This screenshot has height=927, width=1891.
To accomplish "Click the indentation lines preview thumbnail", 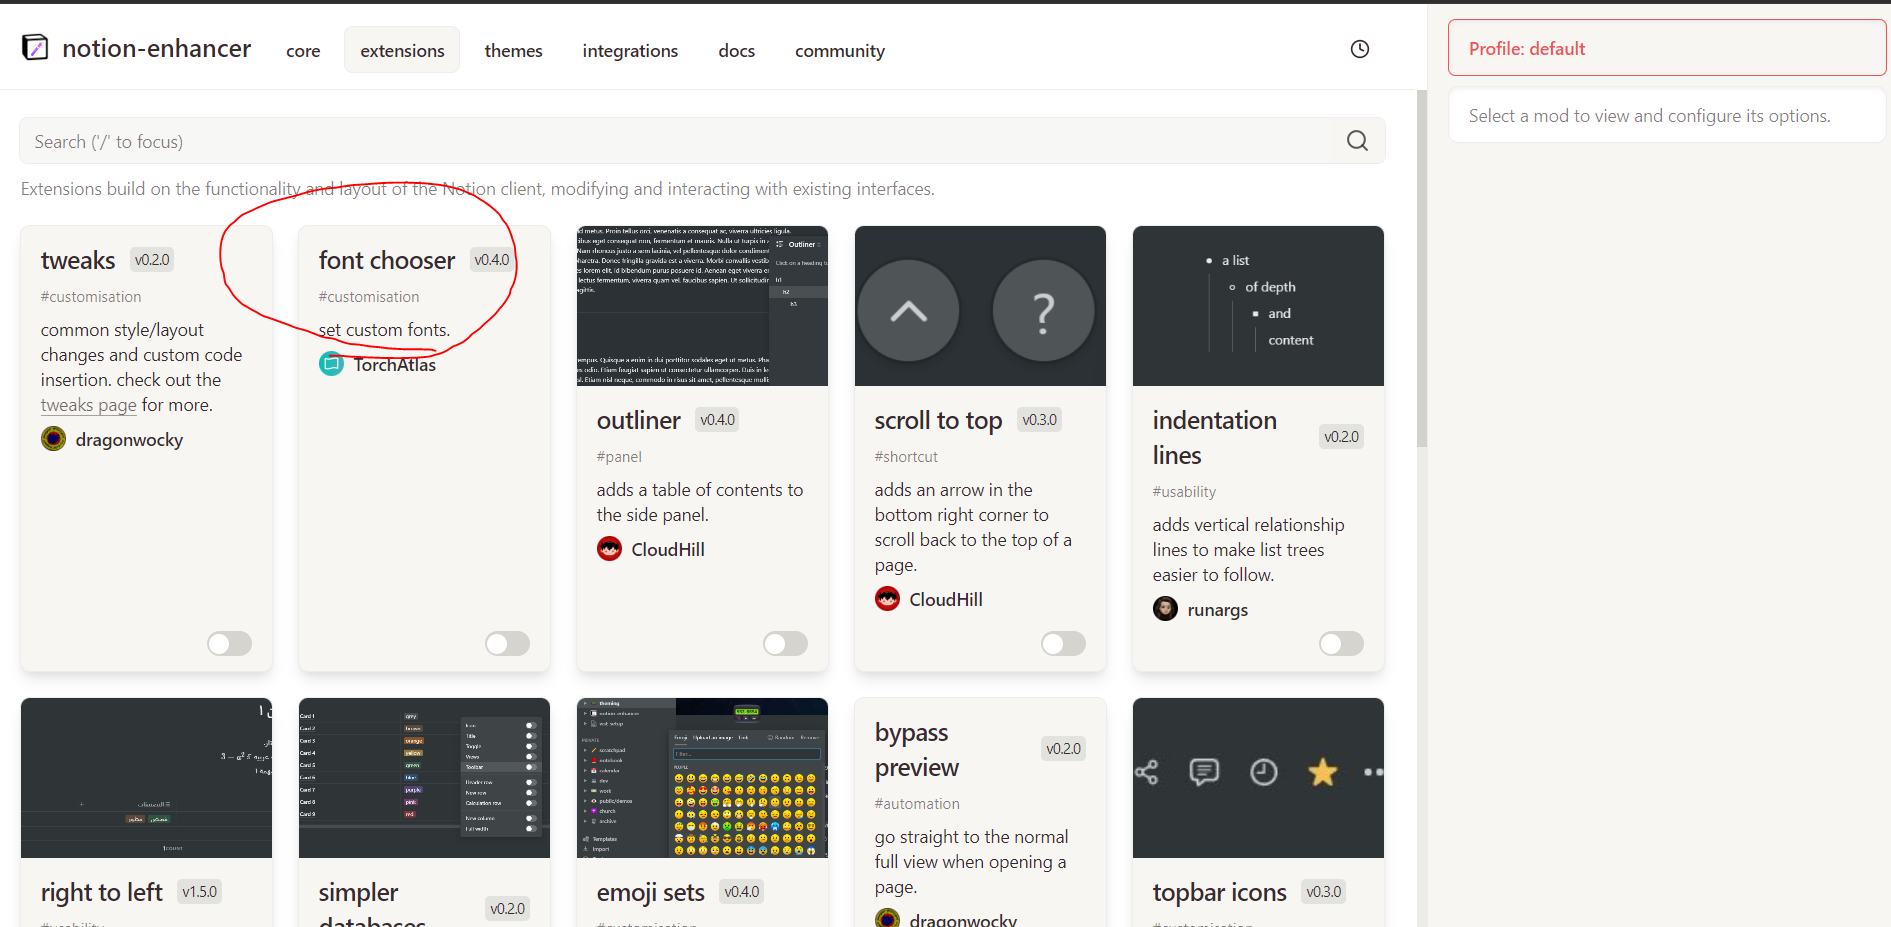I will 1258,306.
